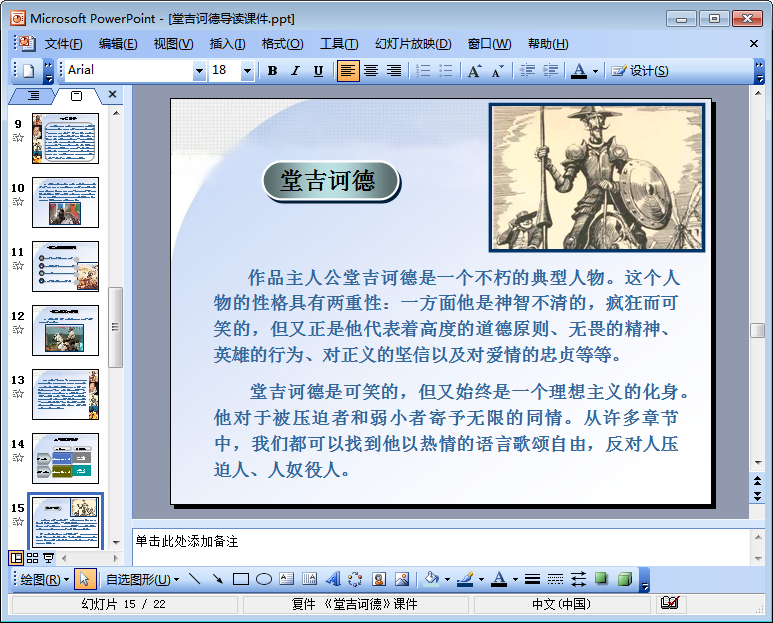Toggle bulleted list formatting
The height and width of the screenshot is (623, 773).
click(446, 71)
